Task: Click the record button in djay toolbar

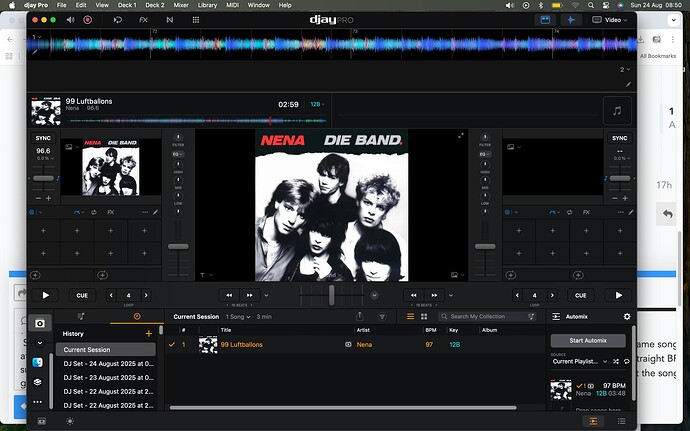Action: tap(88, 20)
